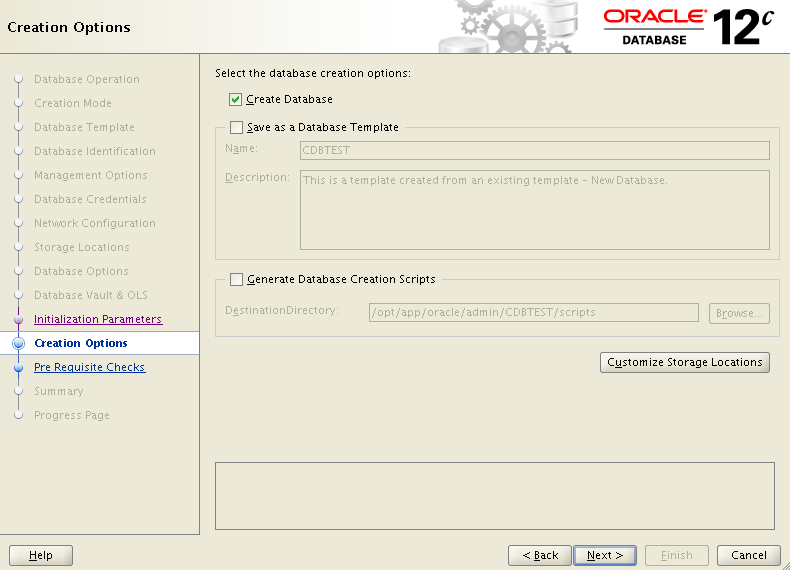Open Initialization Parameters step link
The image size is (790, 570).
pos(98,319)
